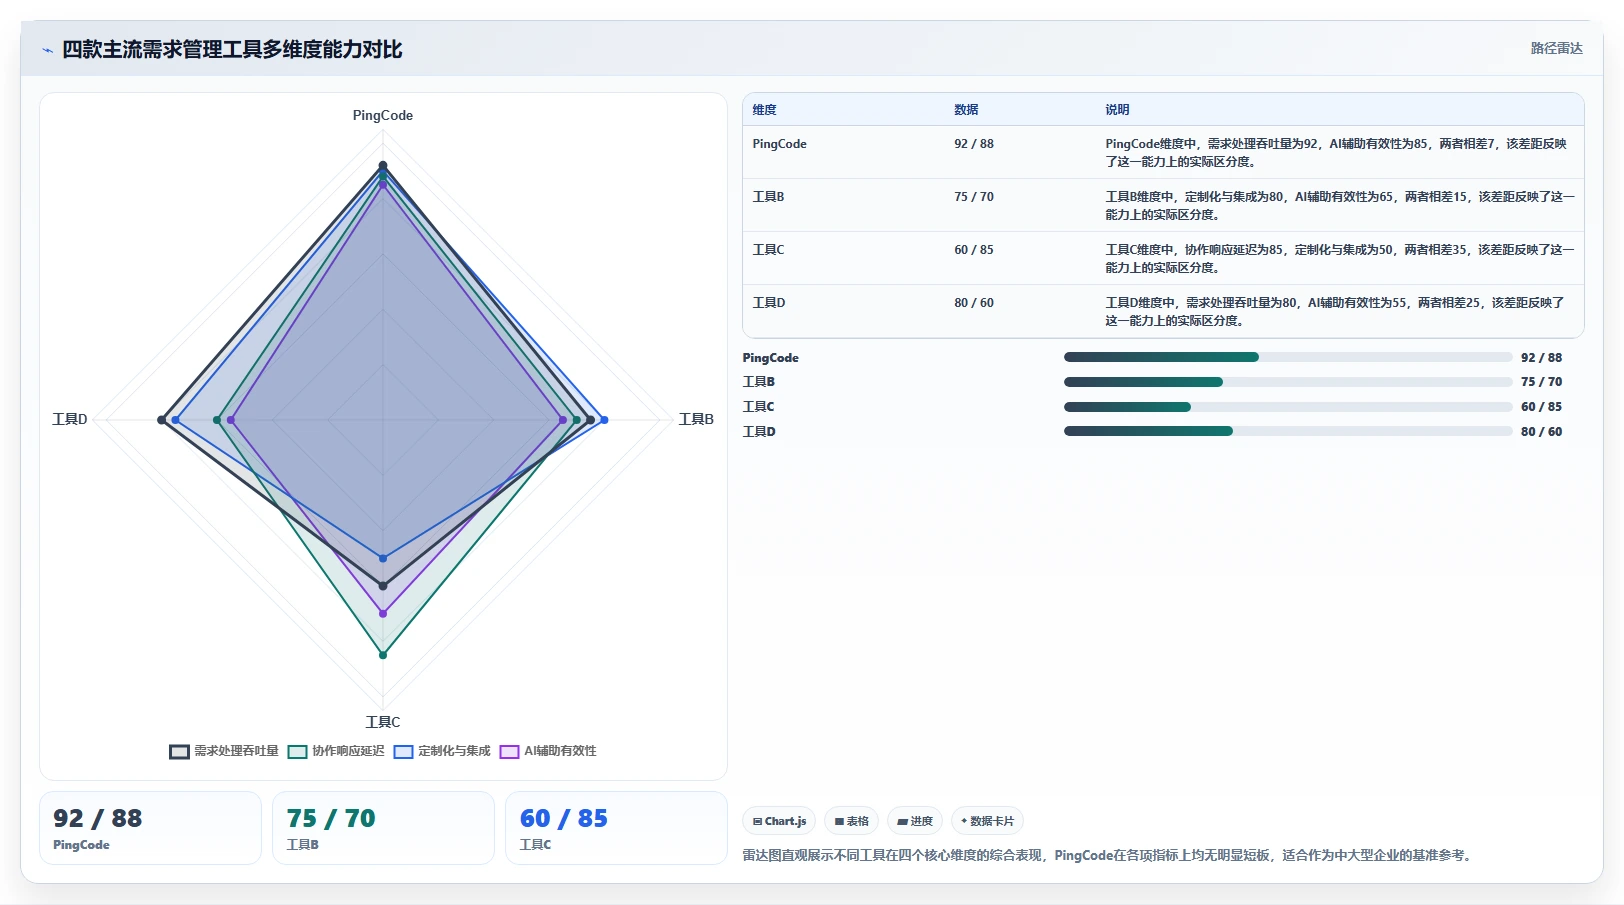
Task: Click the 工具D description text in the table
Action: [x=1335, y=312]
